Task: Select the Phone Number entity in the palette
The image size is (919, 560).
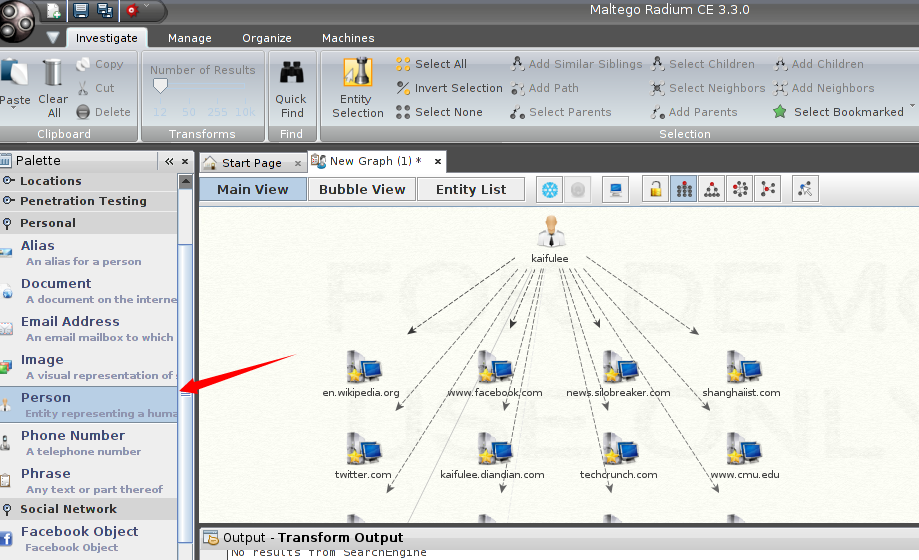Action: coord(89,443)
